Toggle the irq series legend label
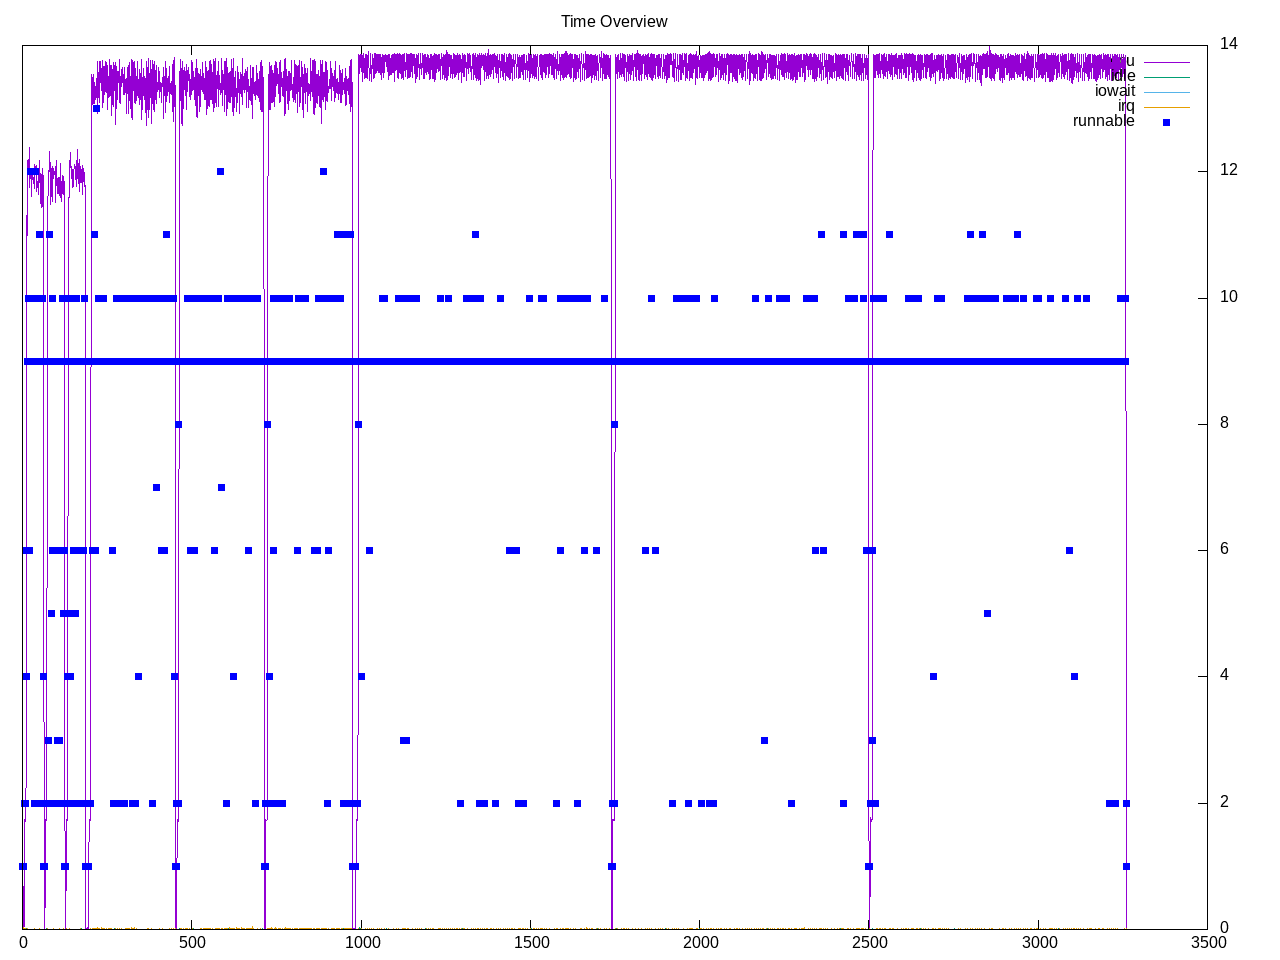This screenshot has width=1280, height=960. [1126, 106]
